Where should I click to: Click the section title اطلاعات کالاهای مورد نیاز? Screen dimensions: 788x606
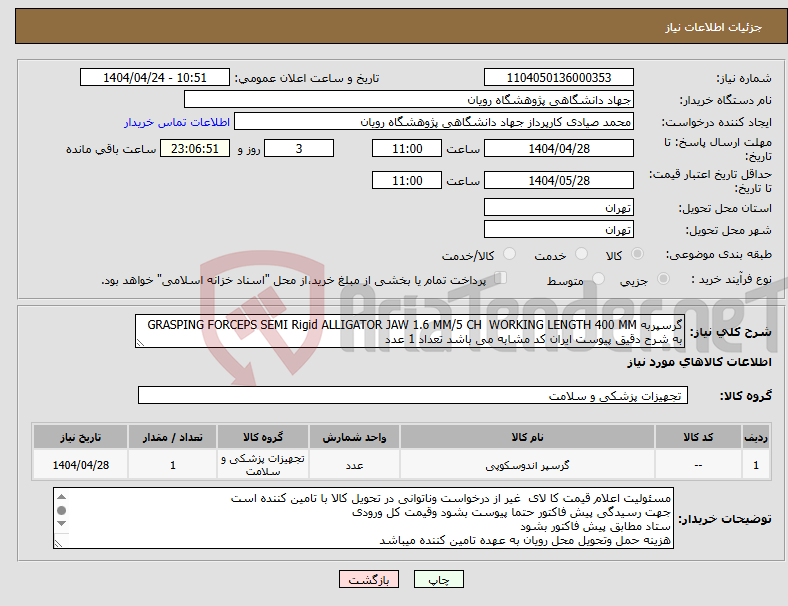[x=700, y=362]
